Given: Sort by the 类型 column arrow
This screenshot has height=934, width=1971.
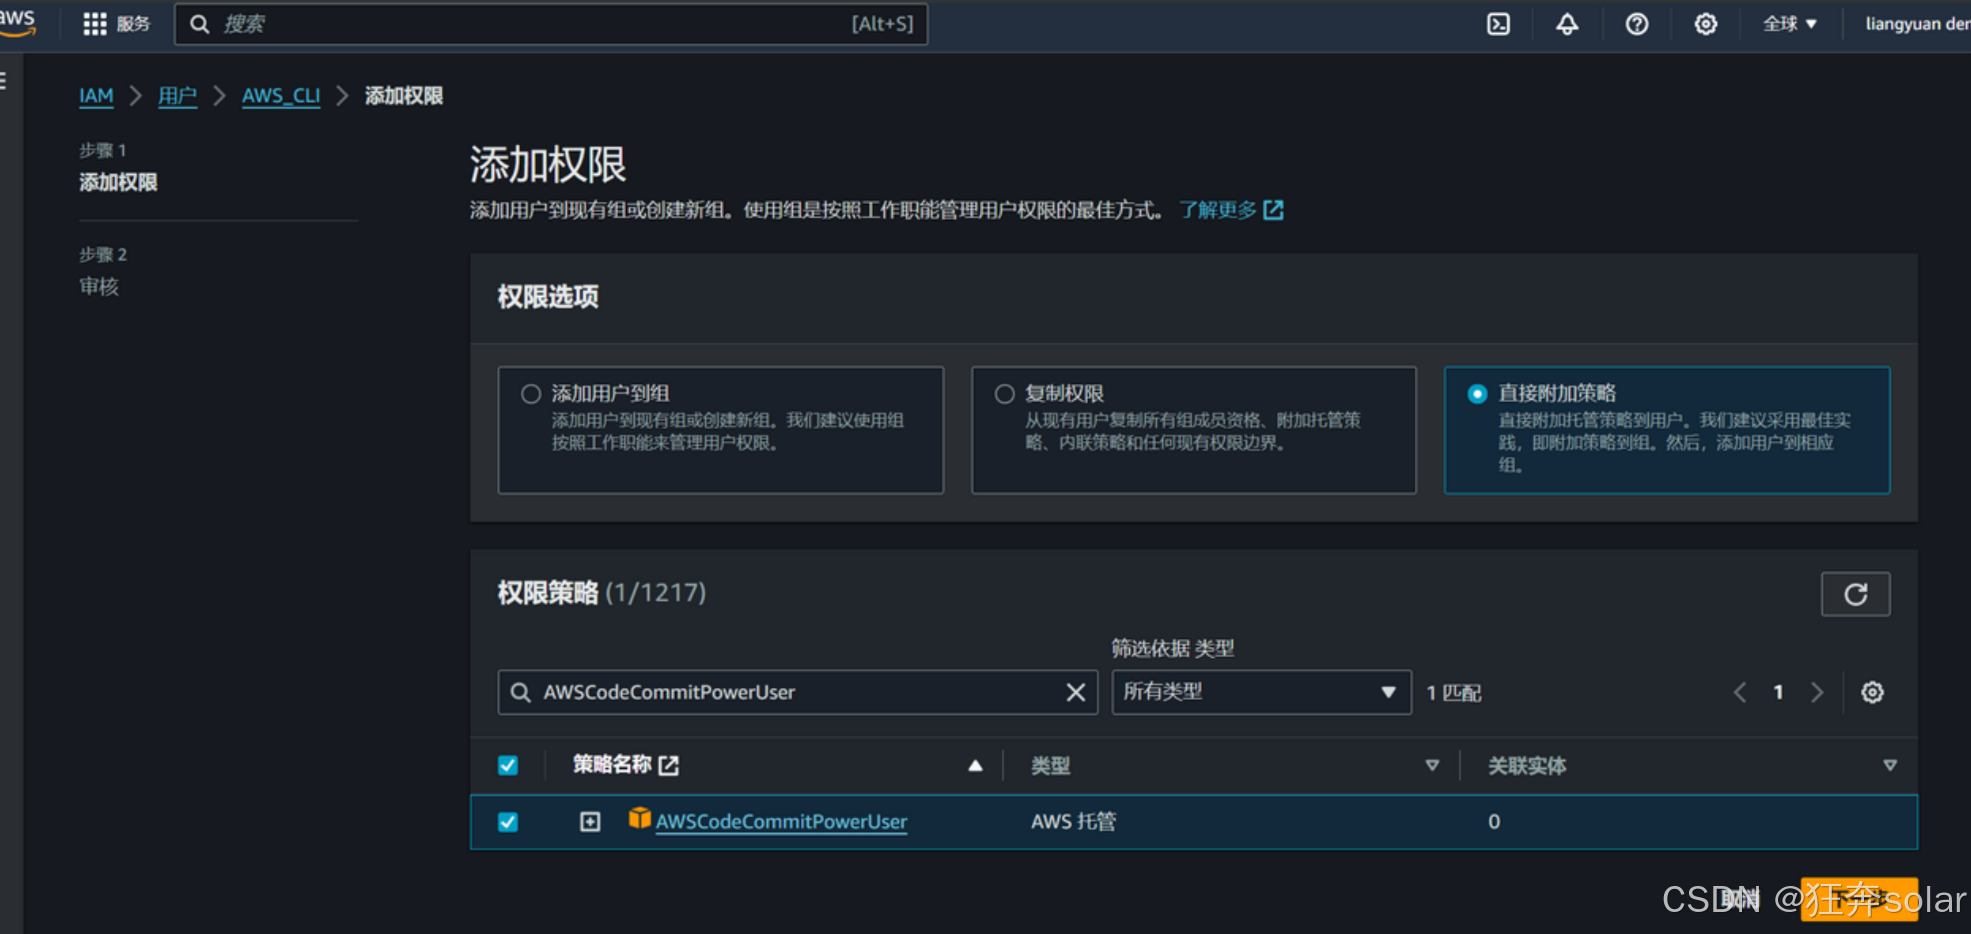Looking at the screenshot, I should [1432, 766].
